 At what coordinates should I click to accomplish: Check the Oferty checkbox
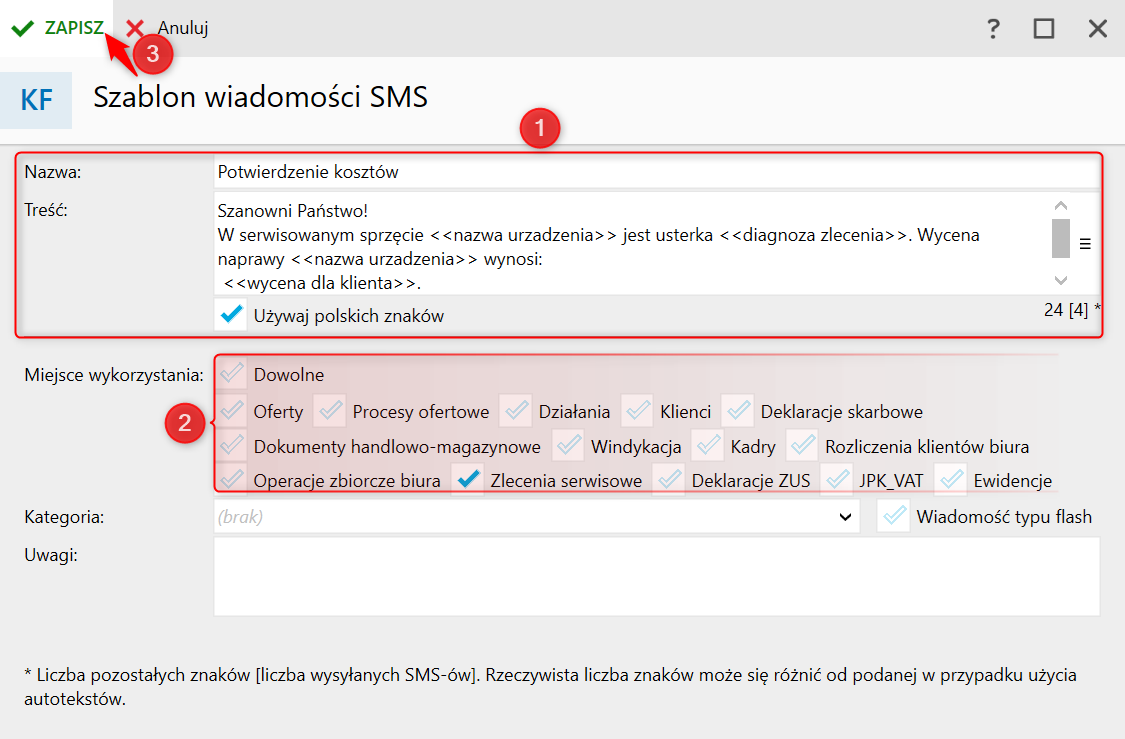pos(231,411)
